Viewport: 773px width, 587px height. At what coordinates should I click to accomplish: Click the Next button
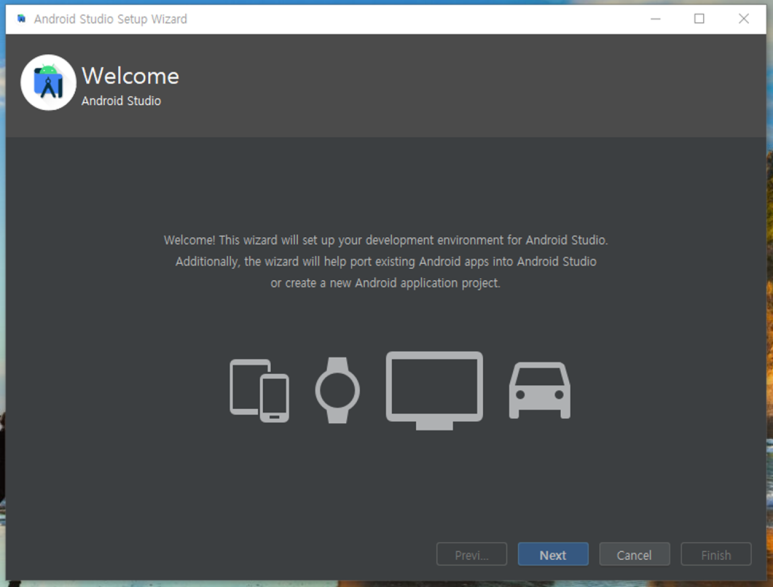click(x=553, y=554)
